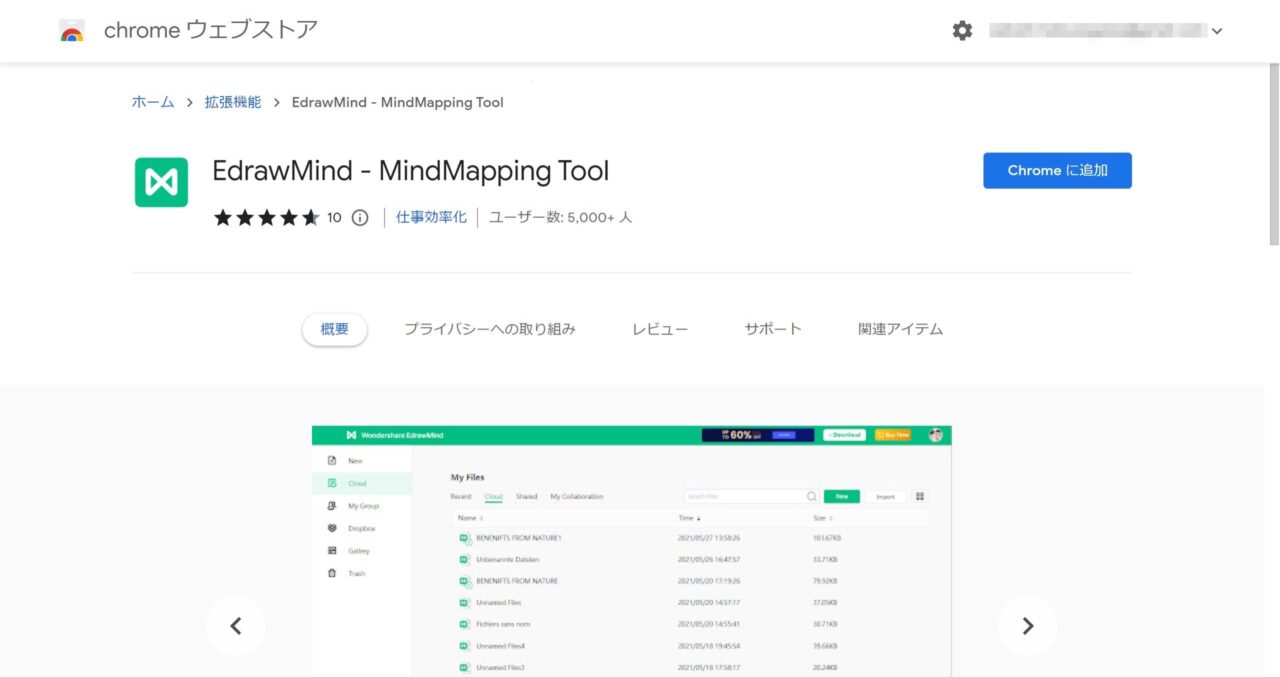Viewport: 1280px width, 677px height.
Task: Sort files by the Time column arrow
Action: [x=697, y=517]
